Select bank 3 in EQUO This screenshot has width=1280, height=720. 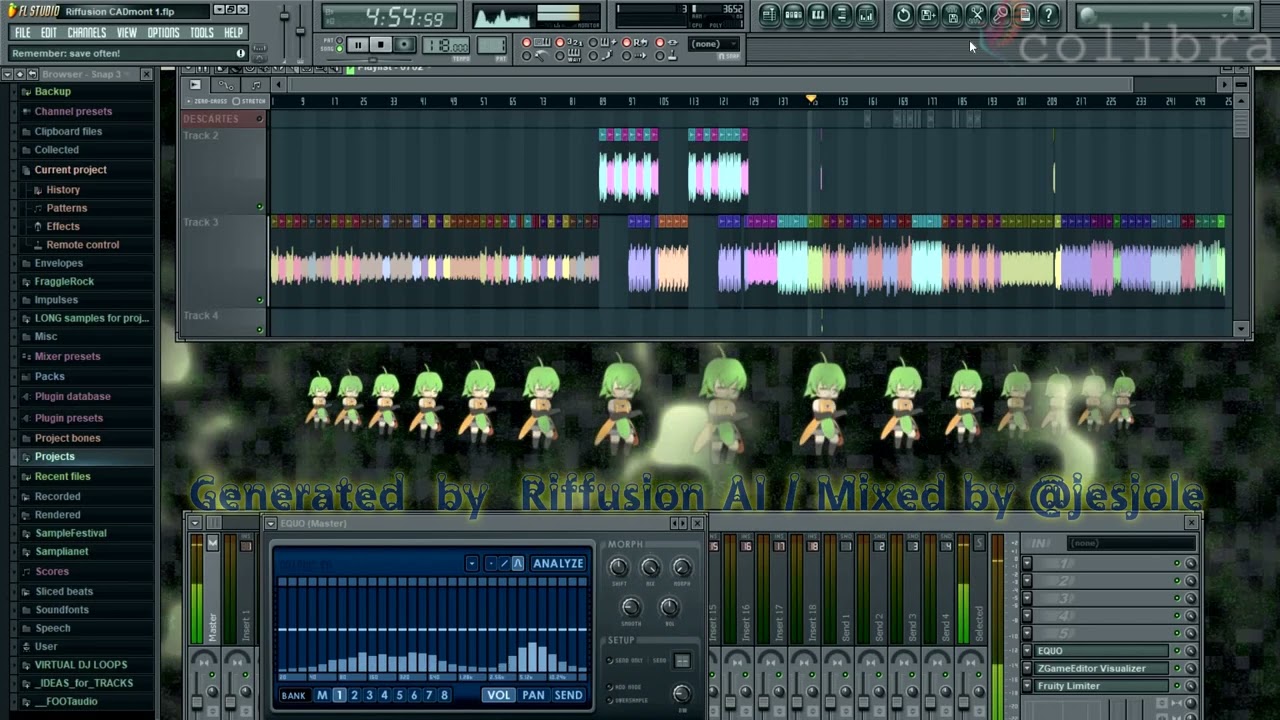pos(369,695)
